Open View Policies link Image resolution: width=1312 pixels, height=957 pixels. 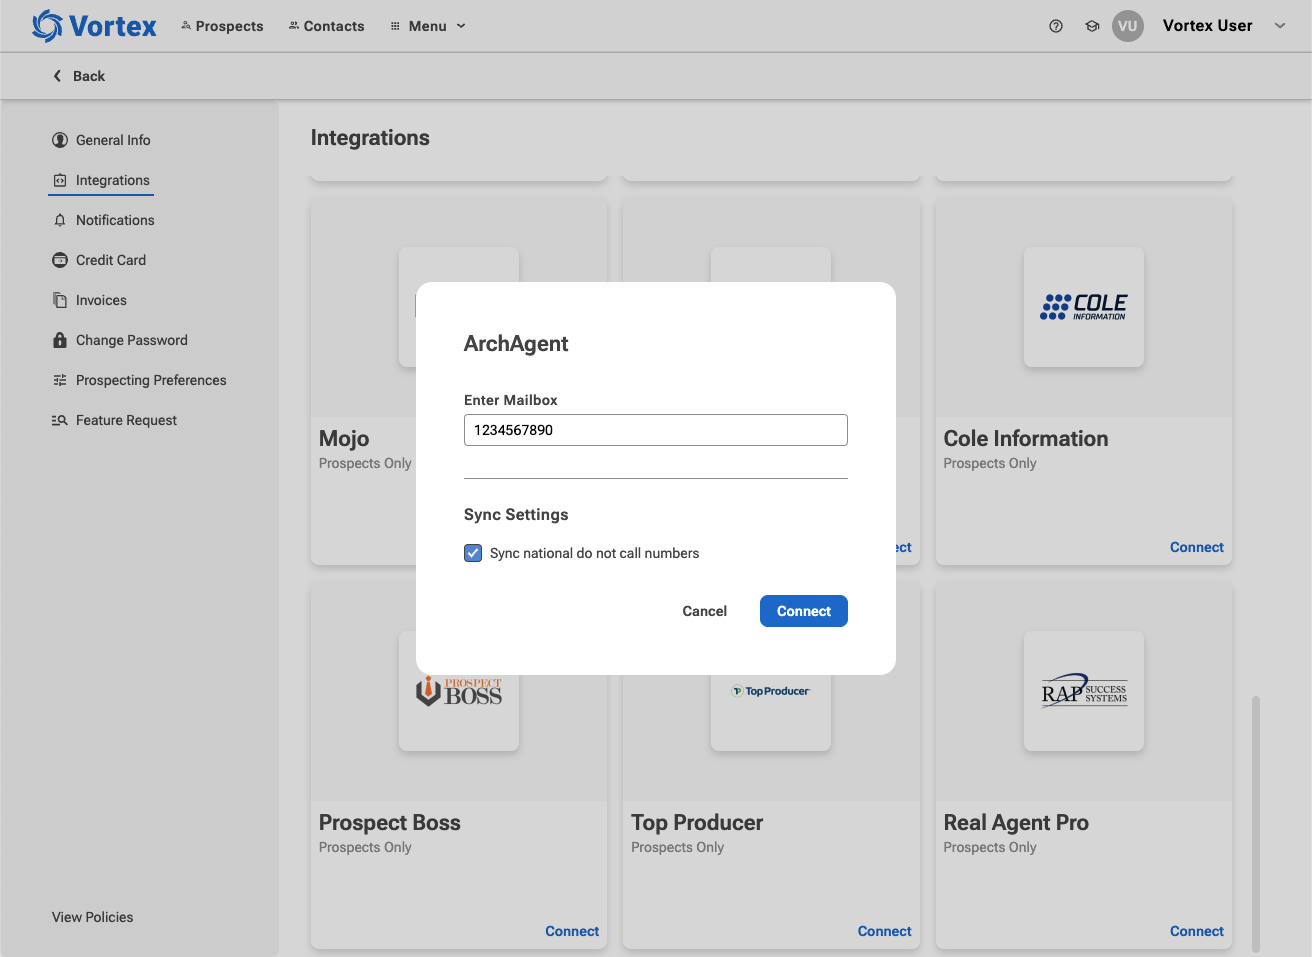[92, 917]
